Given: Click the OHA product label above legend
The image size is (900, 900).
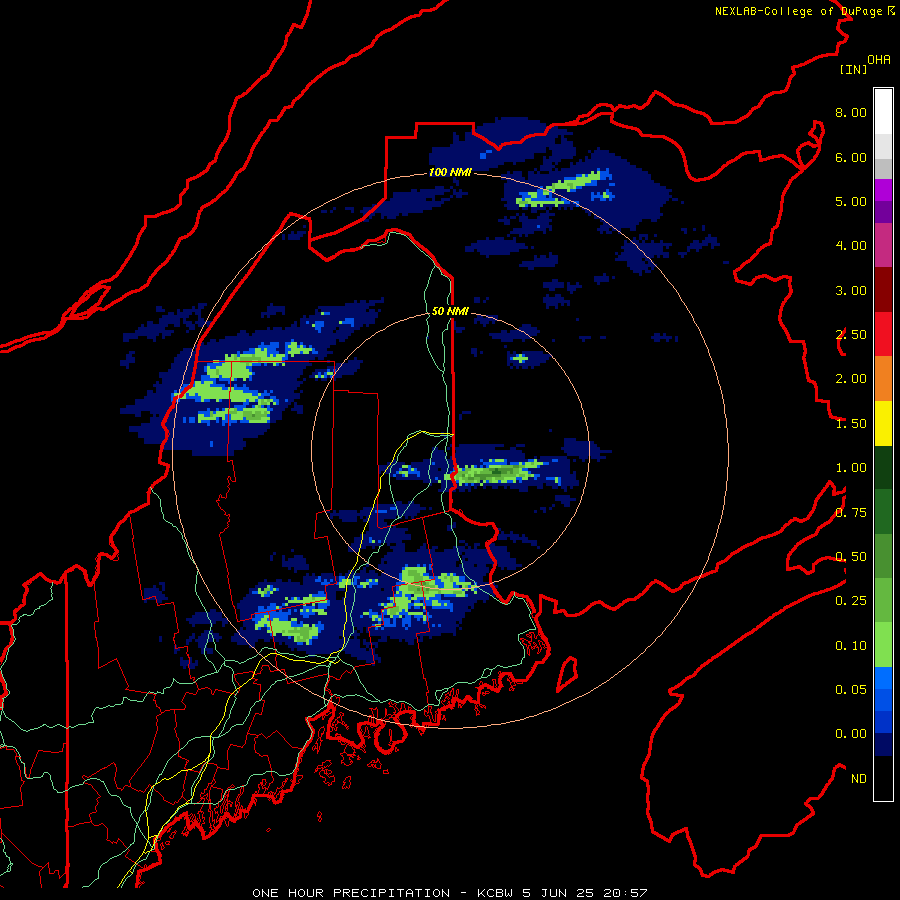Looking at the screenshot, I should [879, 59].
